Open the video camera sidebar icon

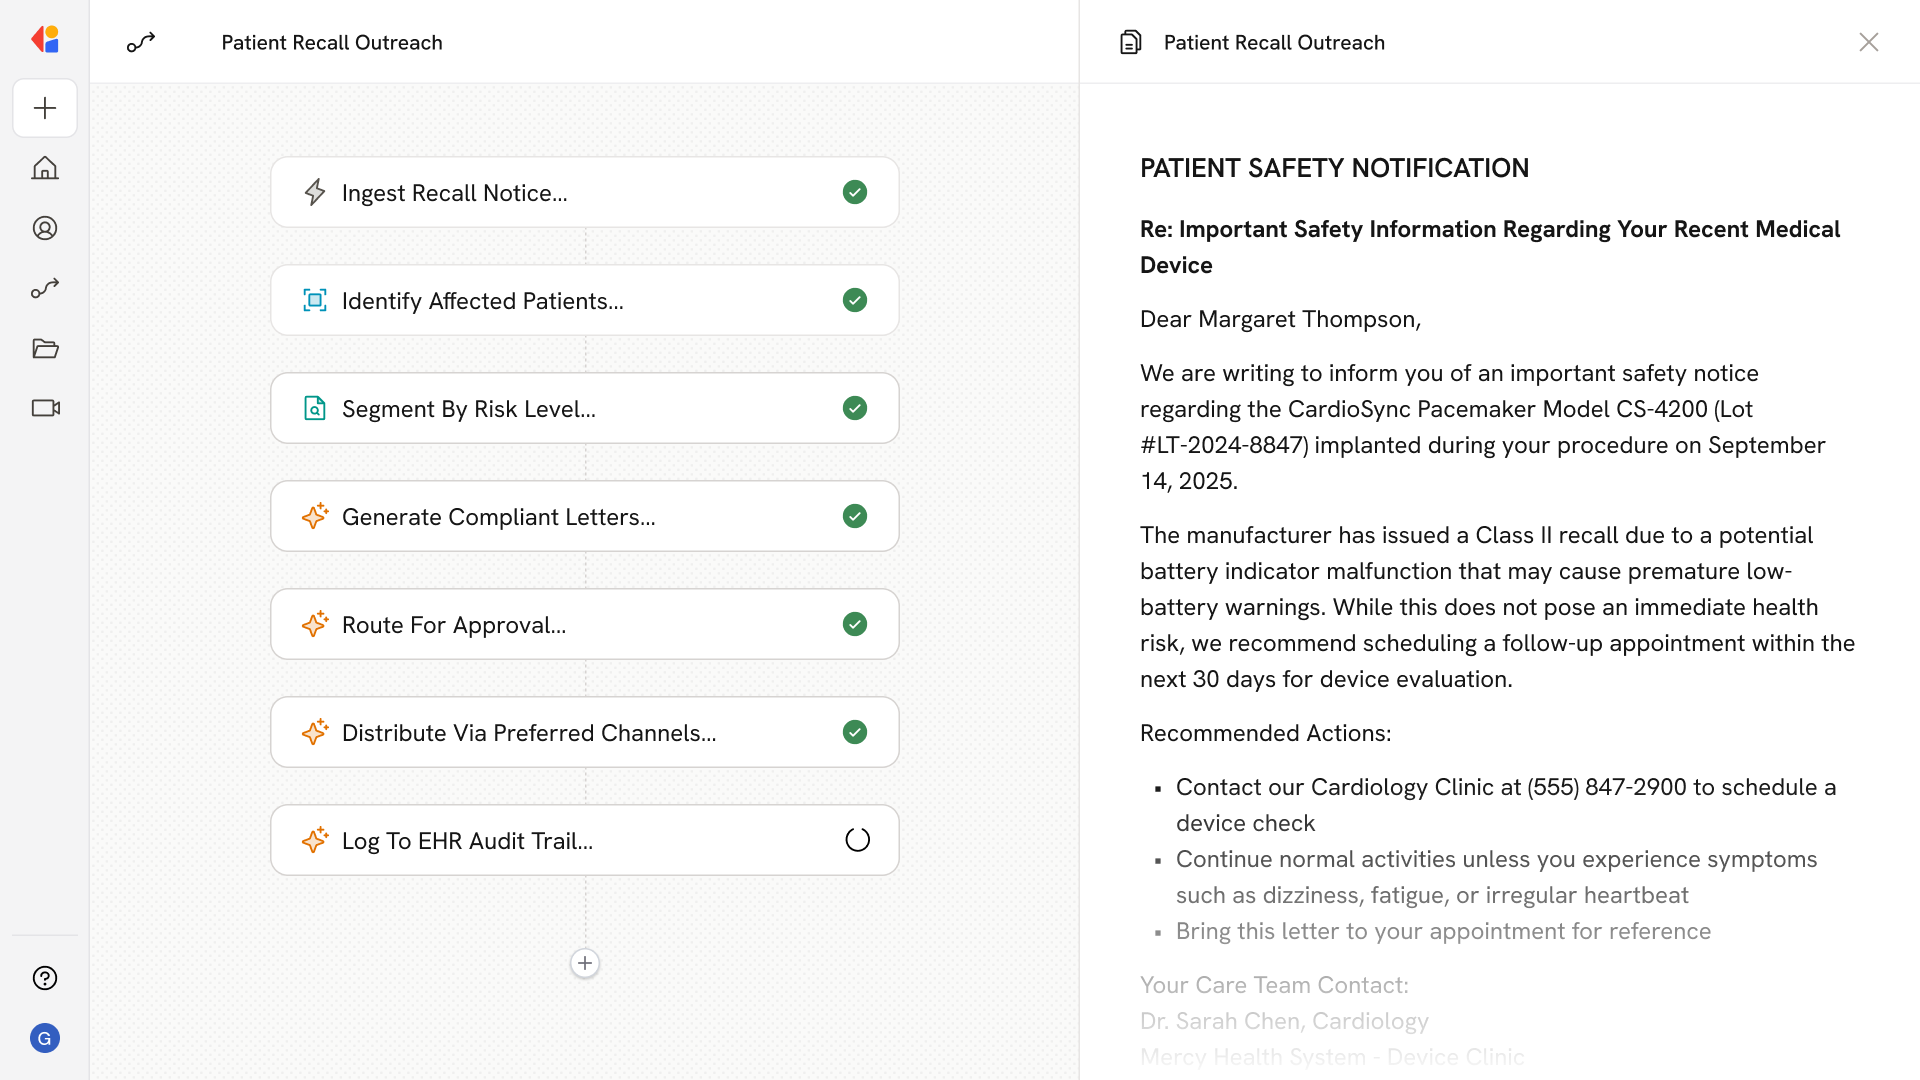(x=45, y=408)
